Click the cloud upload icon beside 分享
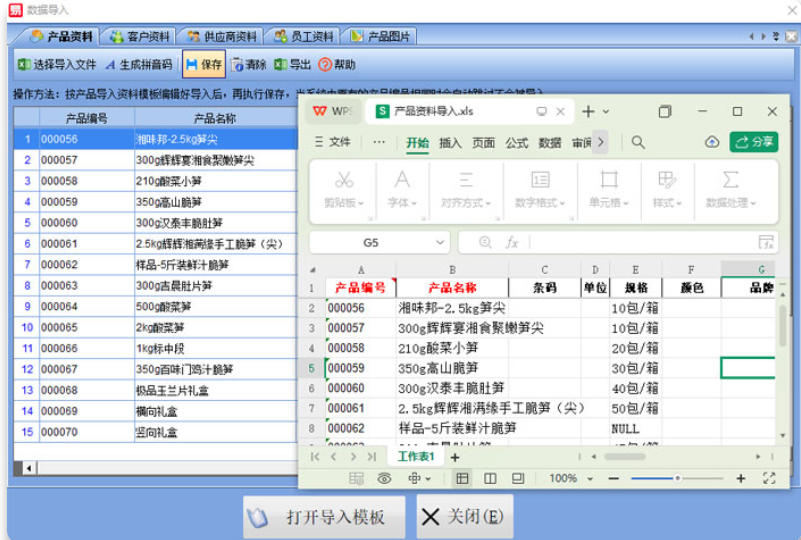The width and height of the screenshot is (801, 540). (712, 142)
